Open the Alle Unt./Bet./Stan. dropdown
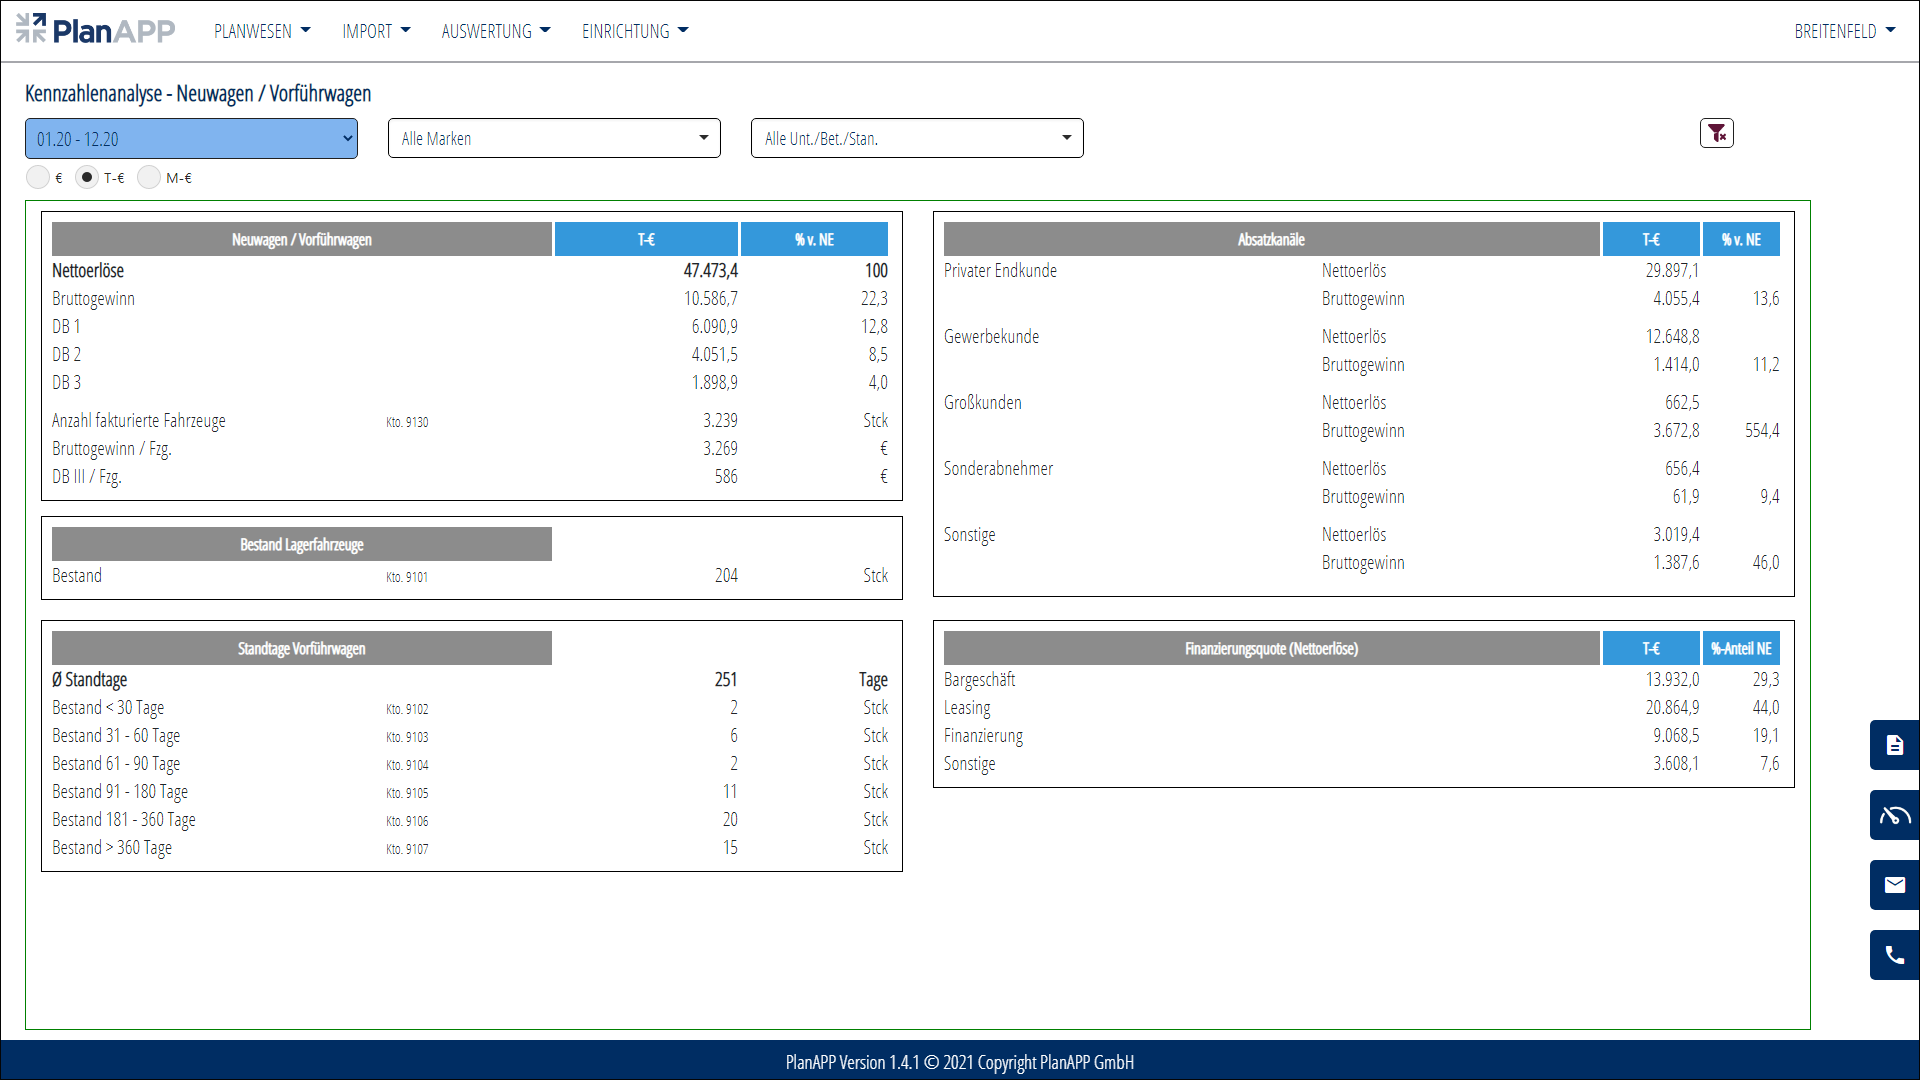This screenshot has height=1080, width=1920. click(916, 138)
